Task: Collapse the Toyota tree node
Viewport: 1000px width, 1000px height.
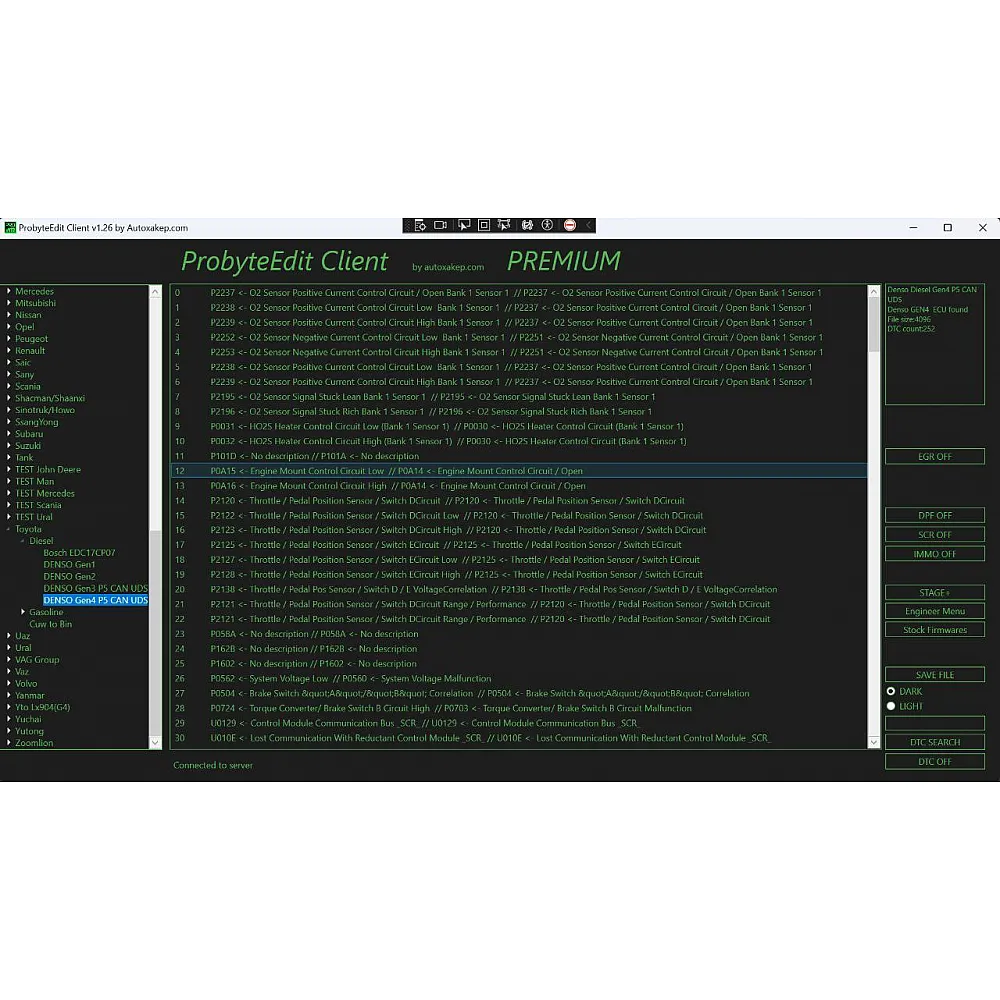Action: [x=9, y=529]
